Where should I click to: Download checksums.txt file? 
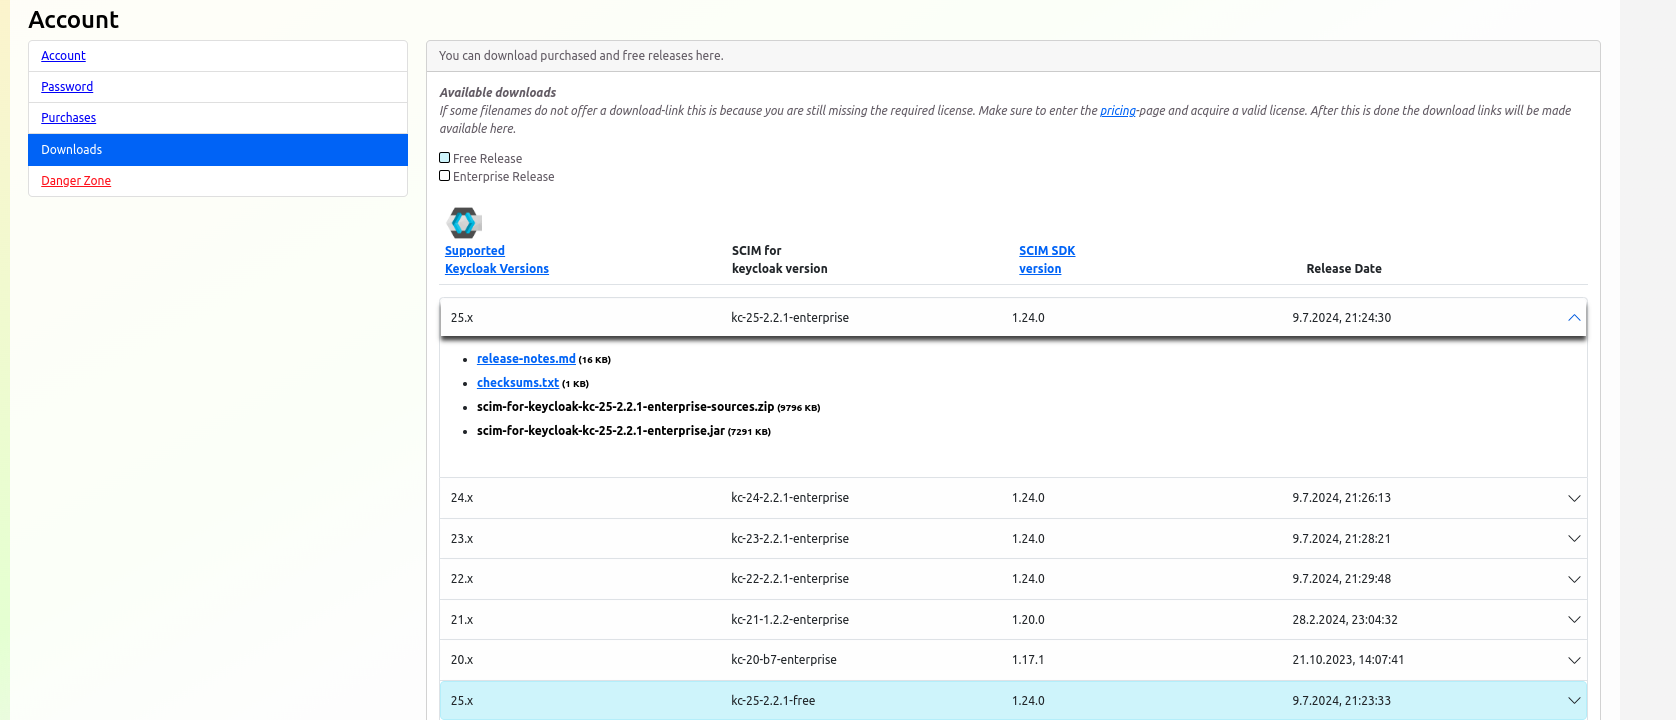click(x=518, y=383)
